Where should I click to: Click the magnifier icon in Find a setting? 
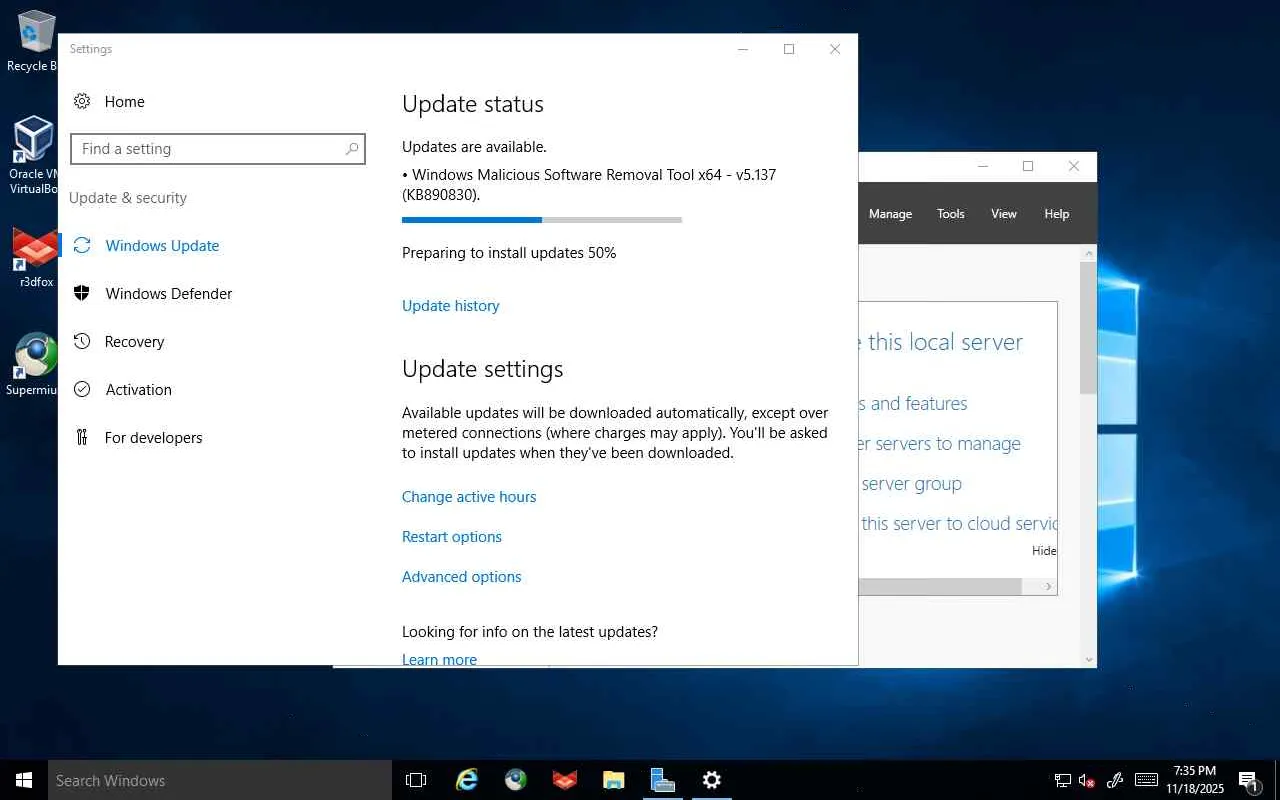click(x=352, y=149)
